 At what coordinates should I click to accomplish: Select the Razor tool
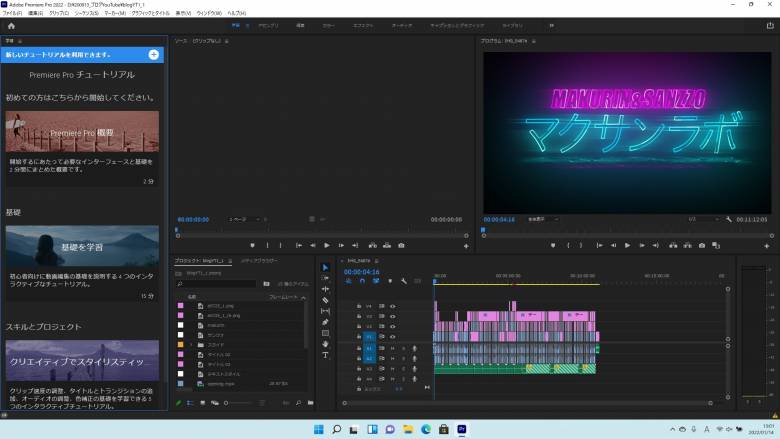coord(325,300)
